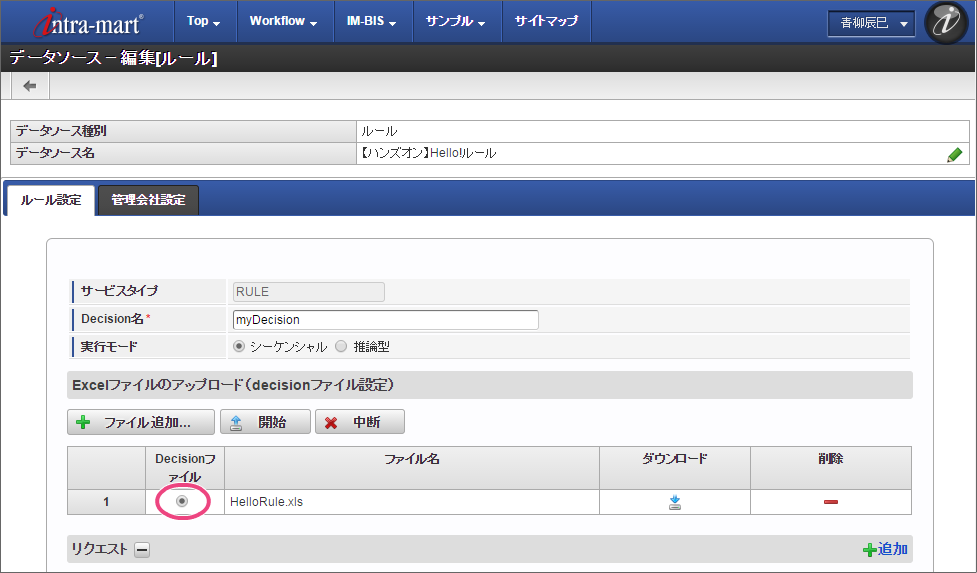
Task: Select HelloRule.xls as the Decision file
Action: 182,501
